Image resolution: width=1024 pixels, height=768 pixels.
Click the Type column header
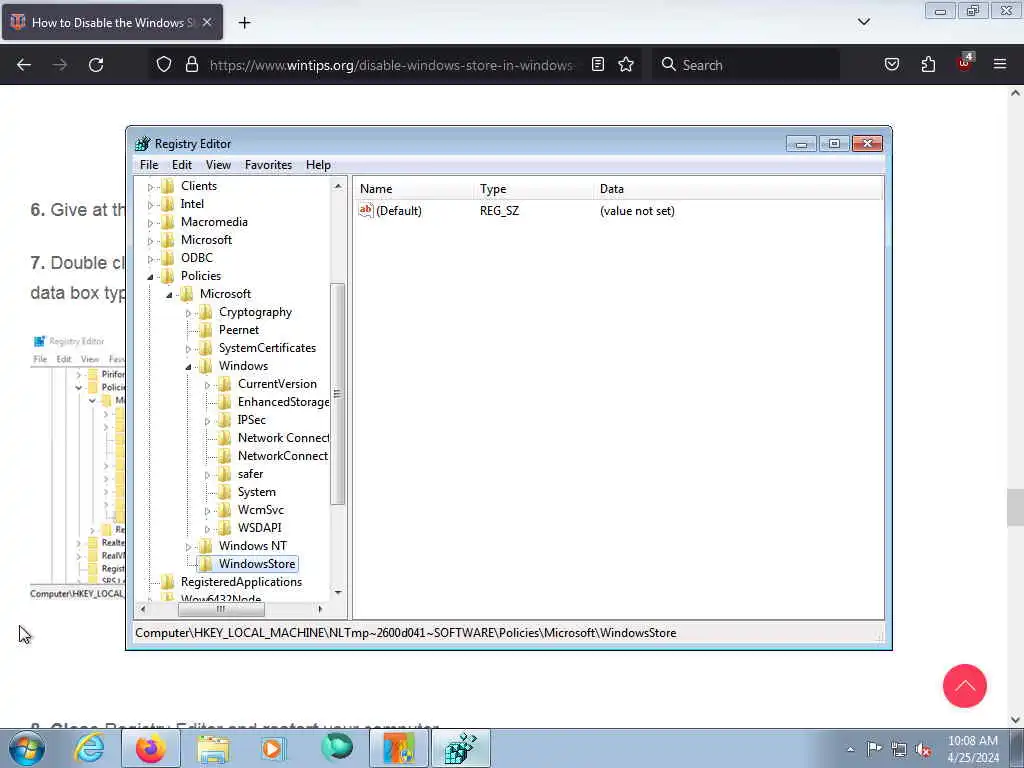click(x=534, y=189)
